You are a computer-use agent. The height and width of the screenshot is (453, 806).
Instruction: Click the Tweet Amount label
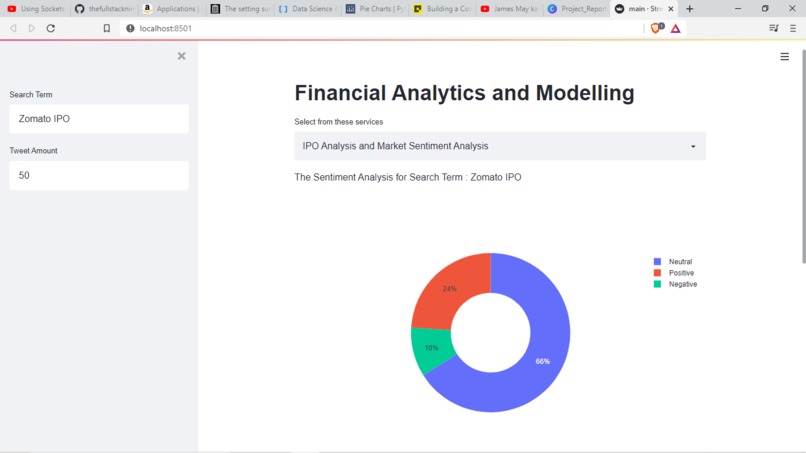coord(33,151)
